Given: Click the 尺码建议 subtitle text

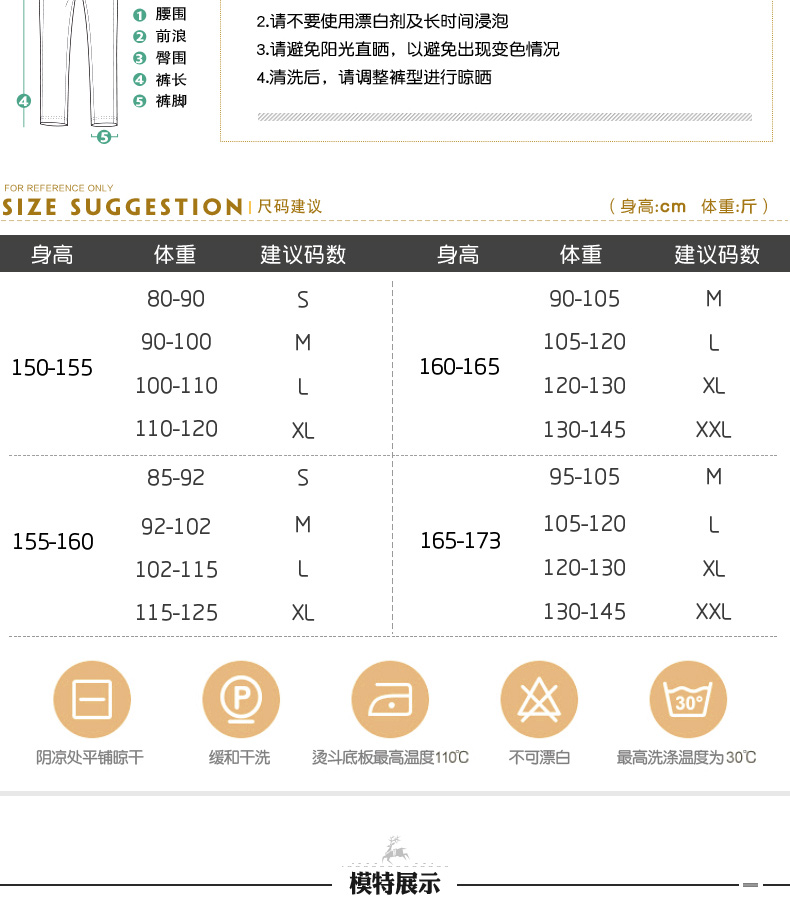Looking at the screenshot, I should coord(290,207).
